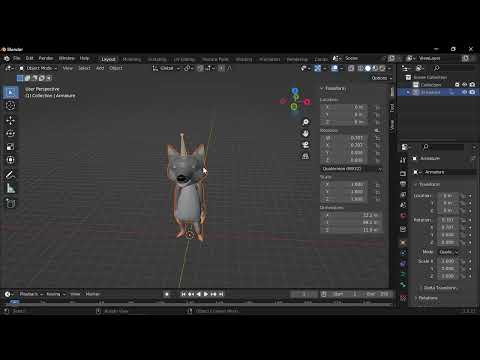Activate the Scale tool
Image resolution: width=480 pixels, height=360 pixels.
point(11,147)
